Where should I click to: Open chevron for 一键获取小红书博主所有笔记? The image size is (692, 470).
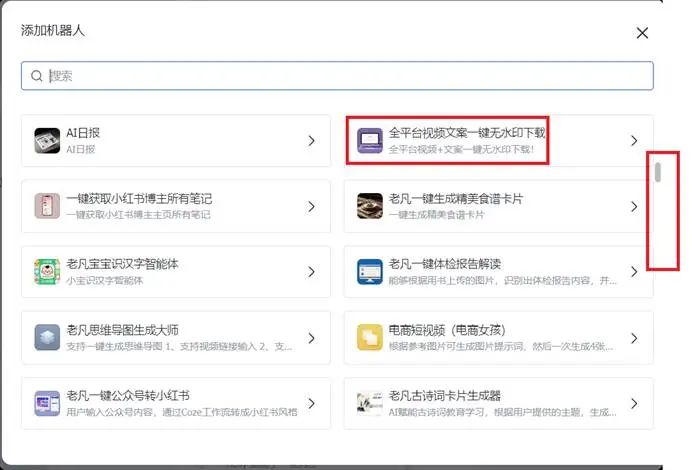[x=312, y=206]
